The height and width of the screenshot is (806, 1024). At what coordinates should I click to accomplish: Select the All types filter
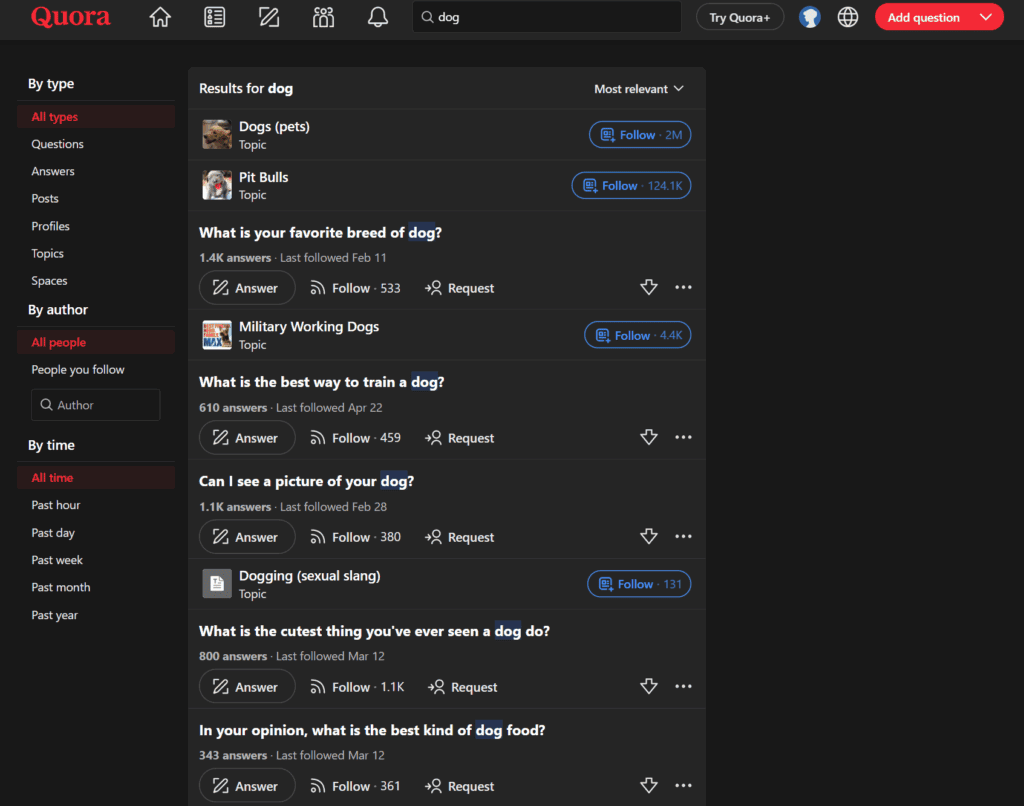click(x=96, y=117)
